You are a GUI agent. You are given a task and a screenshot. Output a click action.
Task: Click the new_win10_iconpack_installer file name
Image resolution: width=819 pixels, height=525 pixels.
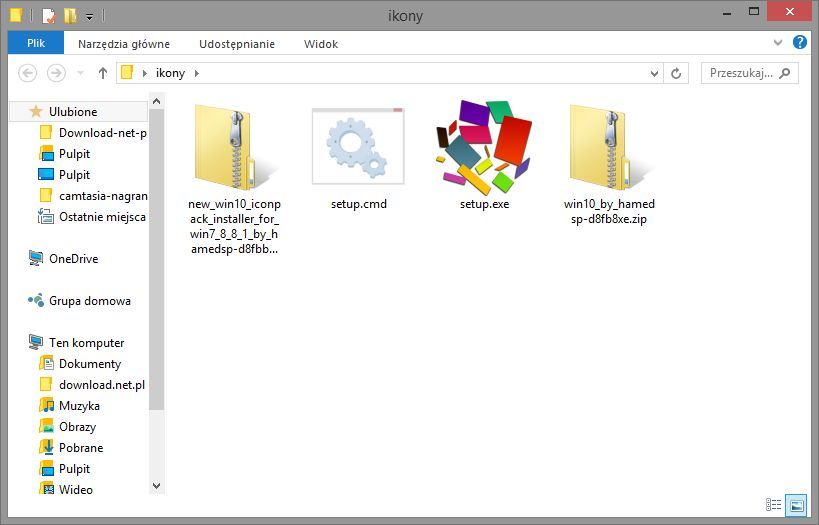(x=234, y=227)
